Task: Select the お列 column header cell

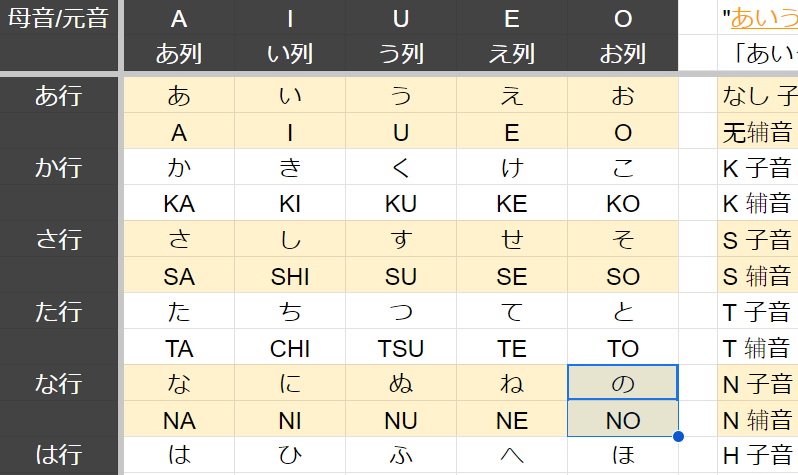Action: pyautogui.click(x=623, y=53)
